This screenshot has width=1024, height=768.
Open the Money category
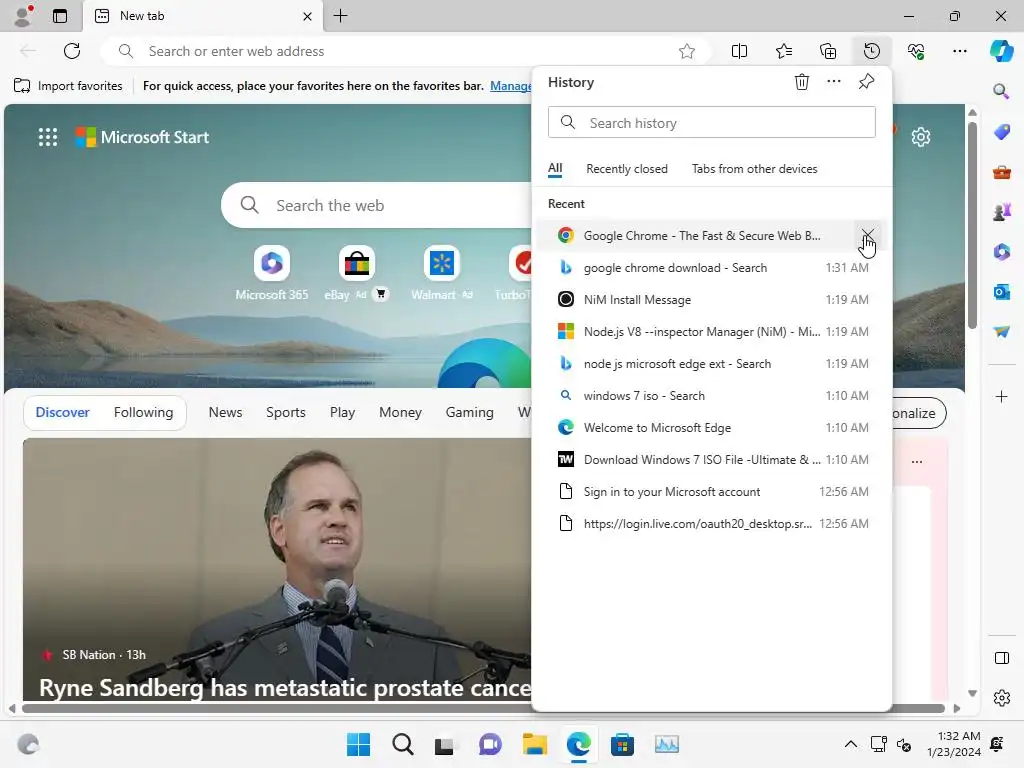coord(400,412)
